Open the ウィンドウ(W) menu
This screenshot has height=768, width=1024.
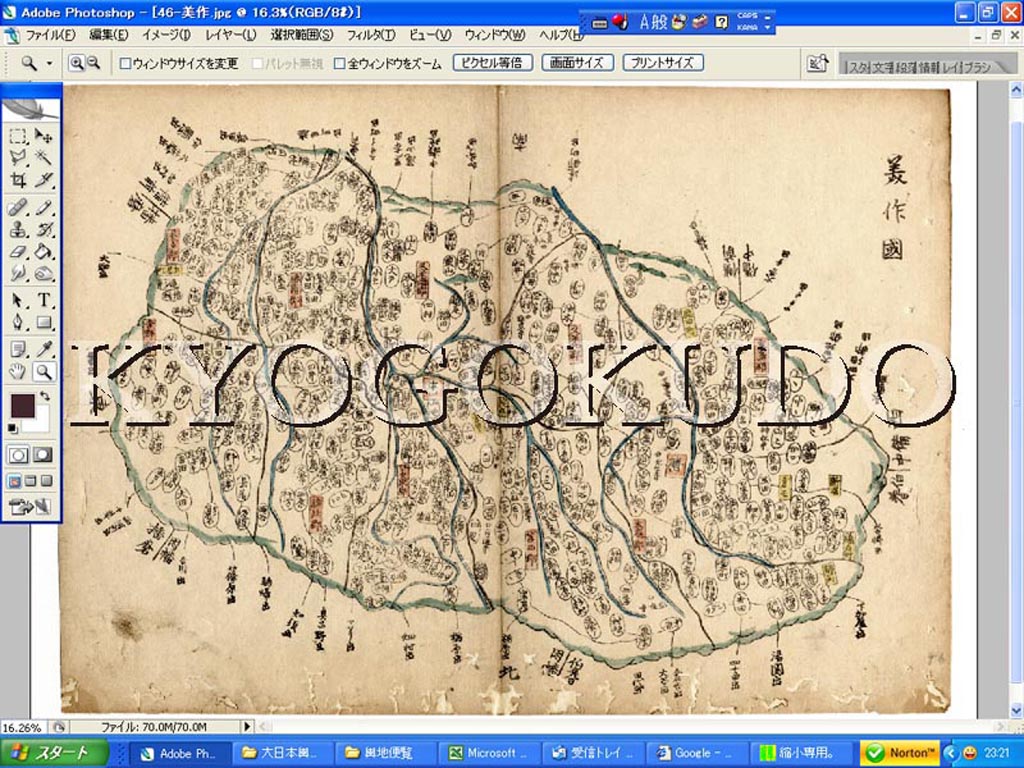click(x=494, y=35)
